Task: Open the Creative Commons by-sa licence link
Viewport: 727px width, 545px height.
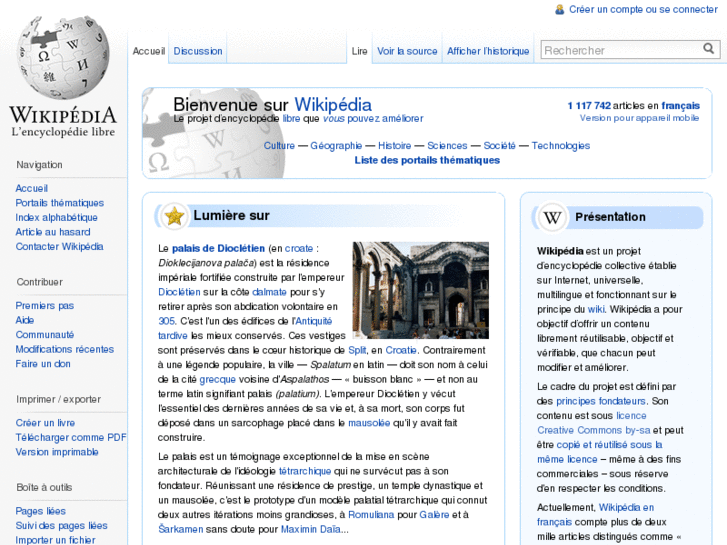Action: (593, 430)
